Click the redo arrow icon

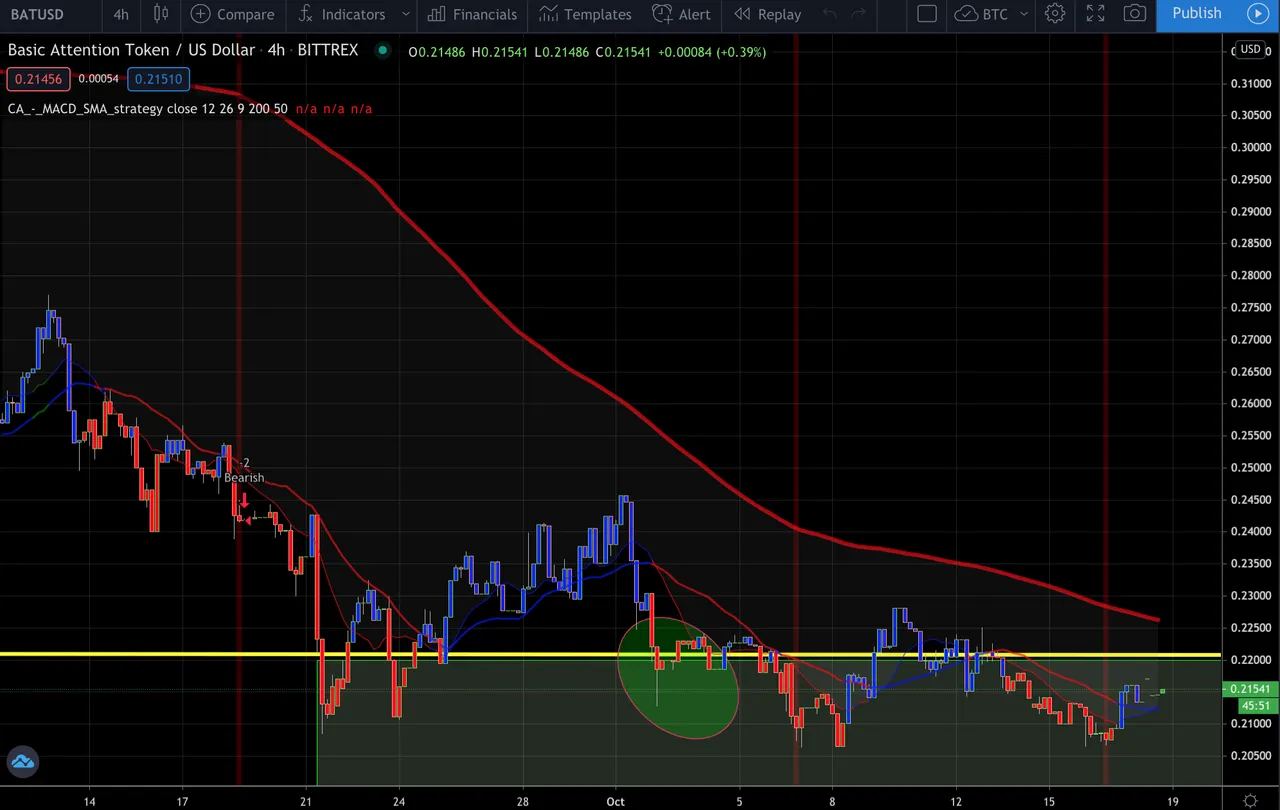858,14
